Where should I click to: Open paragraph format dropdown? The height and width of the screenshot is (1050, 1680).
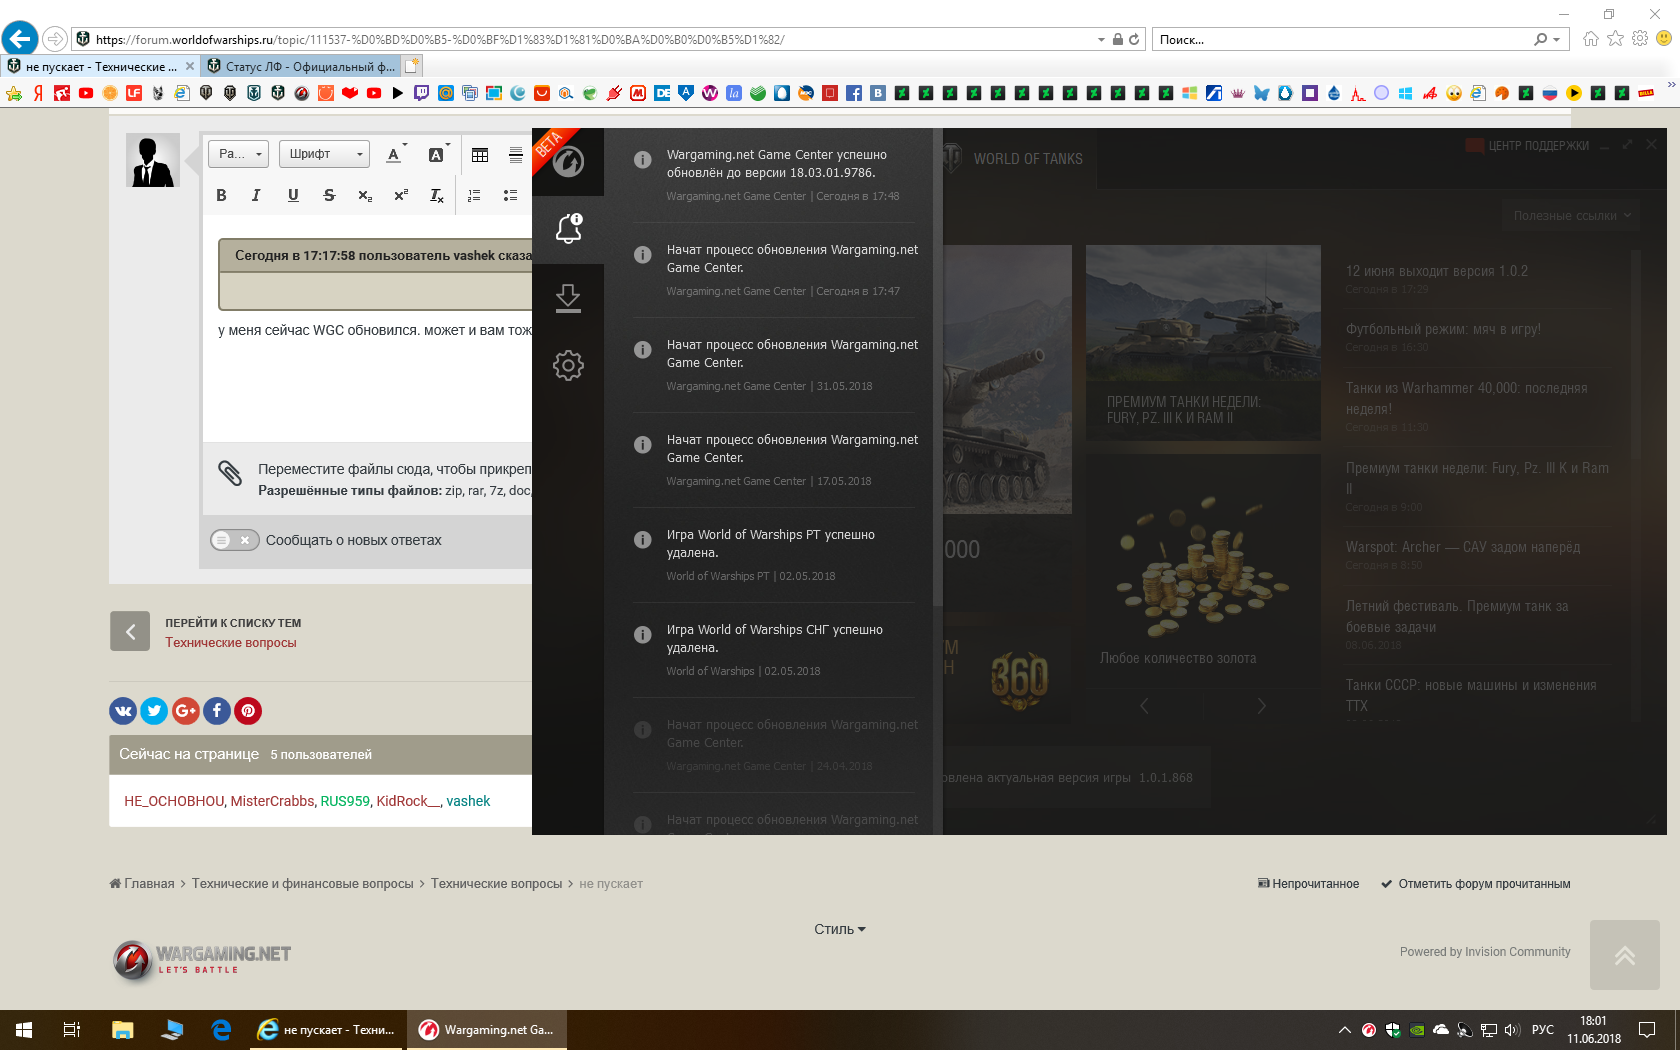pos(238,154)
